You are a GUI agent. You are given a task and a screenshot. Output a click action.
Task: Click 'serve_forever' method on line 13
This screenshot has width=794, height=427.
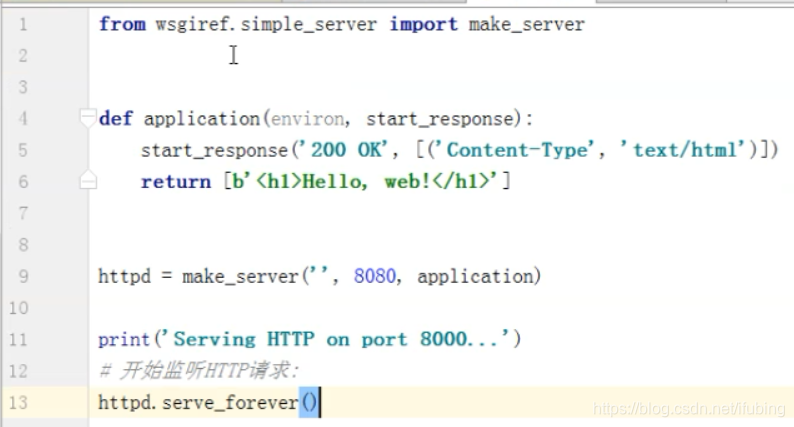click(x=230, y=403)
